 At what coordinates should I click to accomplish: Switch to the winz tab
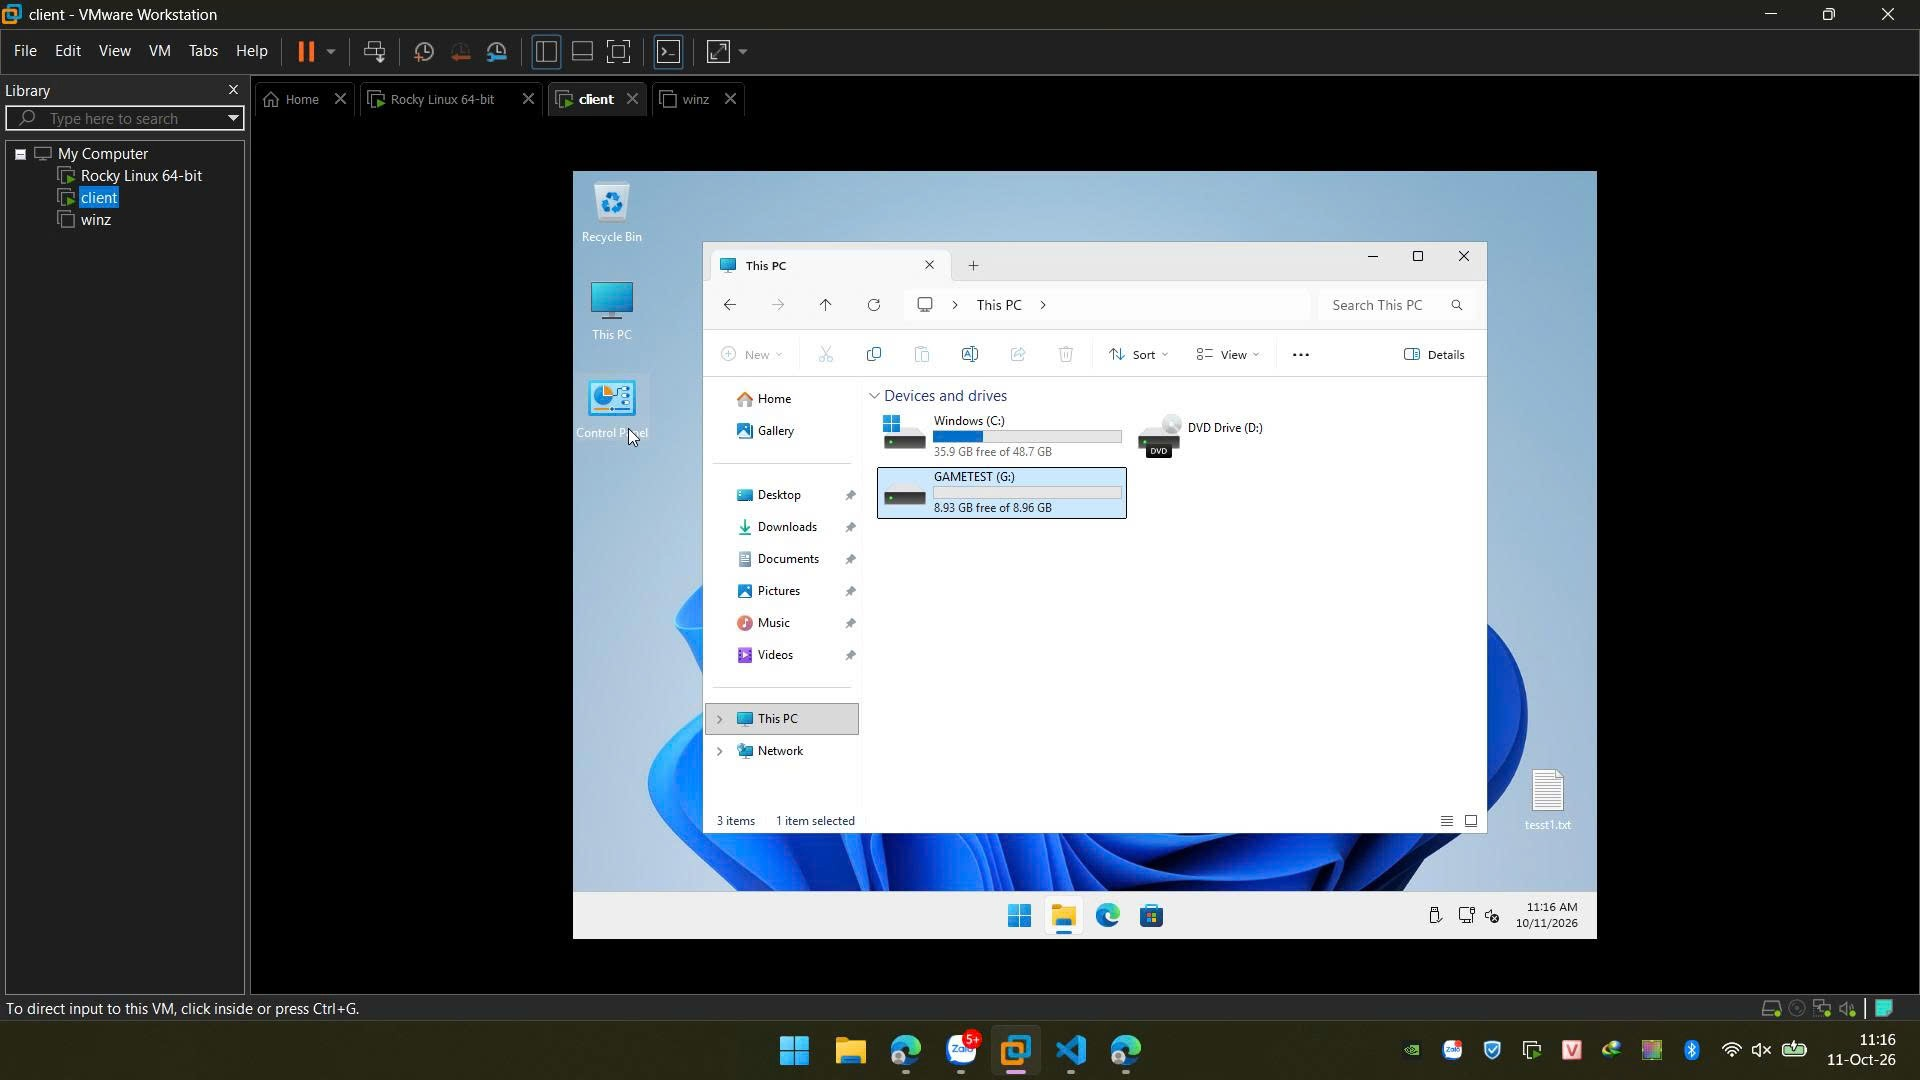695,99
